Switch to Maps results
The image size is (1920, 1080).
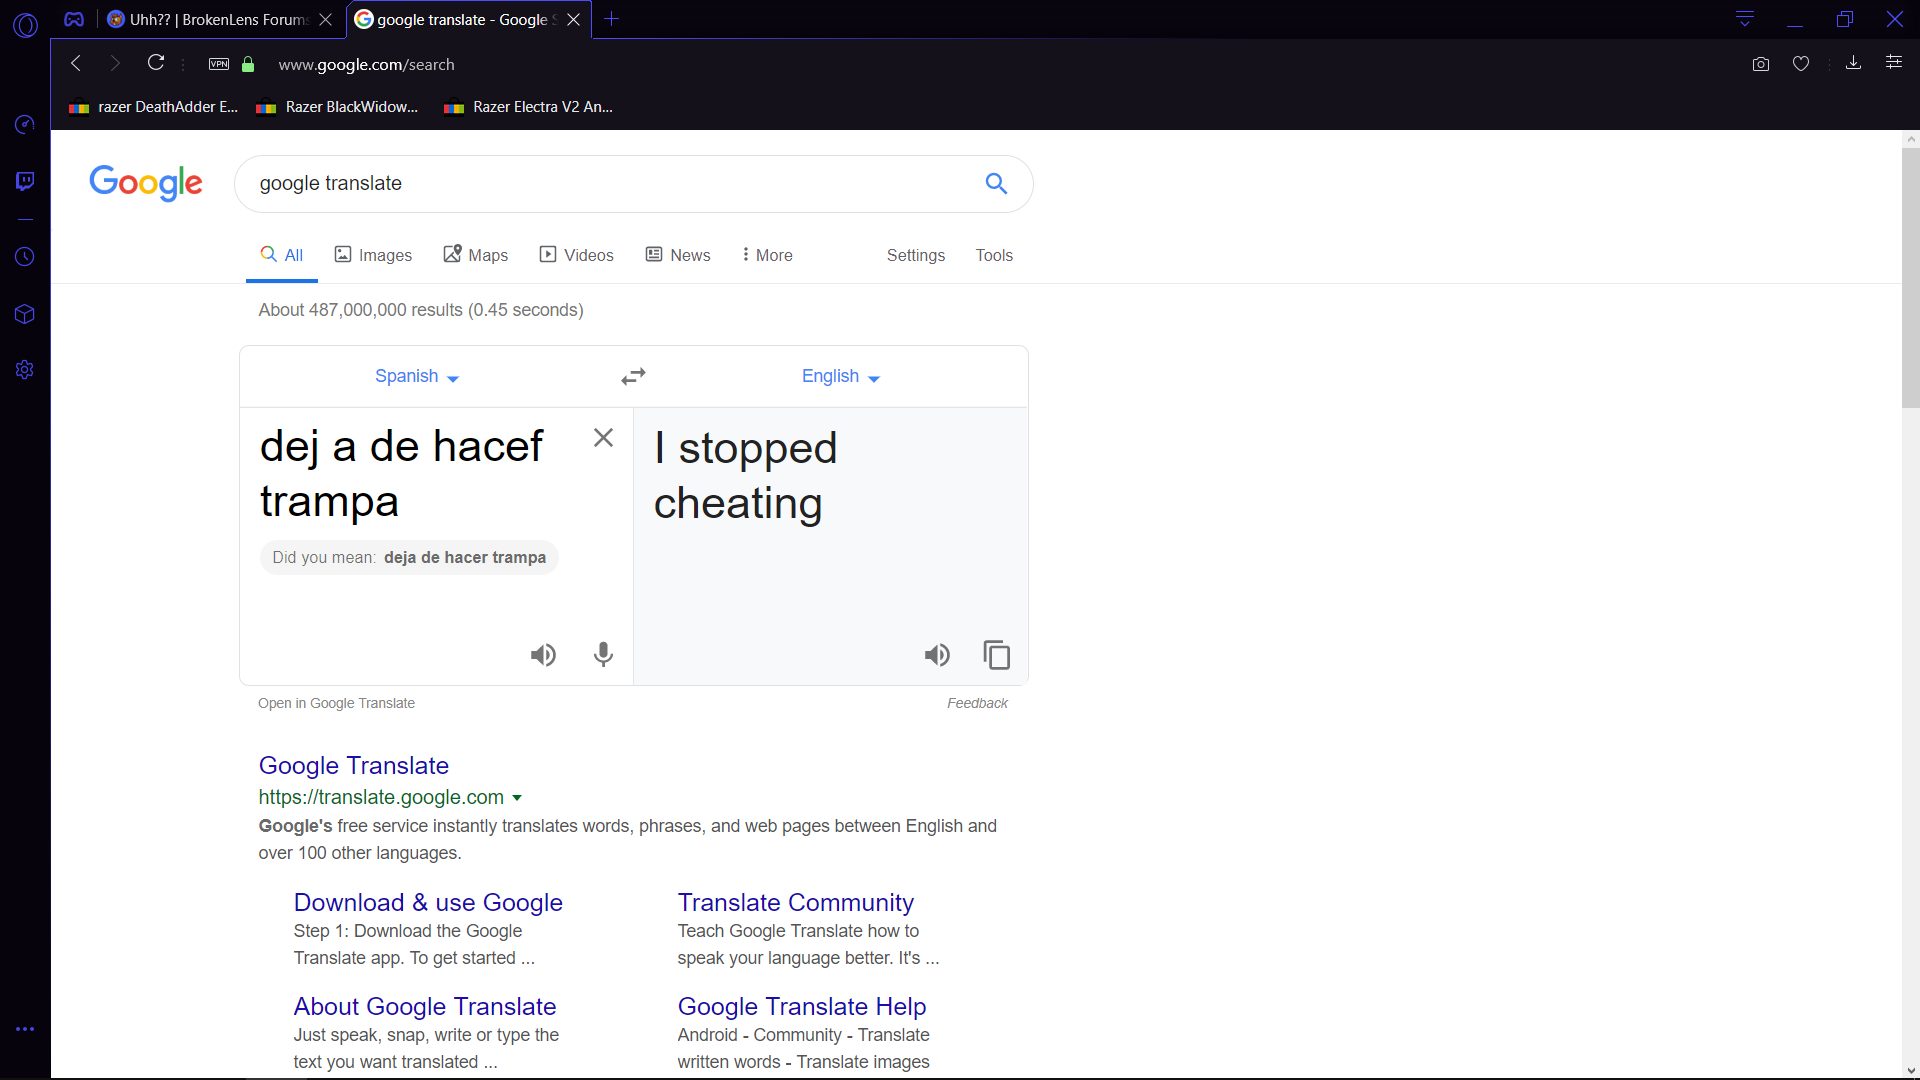tap(476, 255)
